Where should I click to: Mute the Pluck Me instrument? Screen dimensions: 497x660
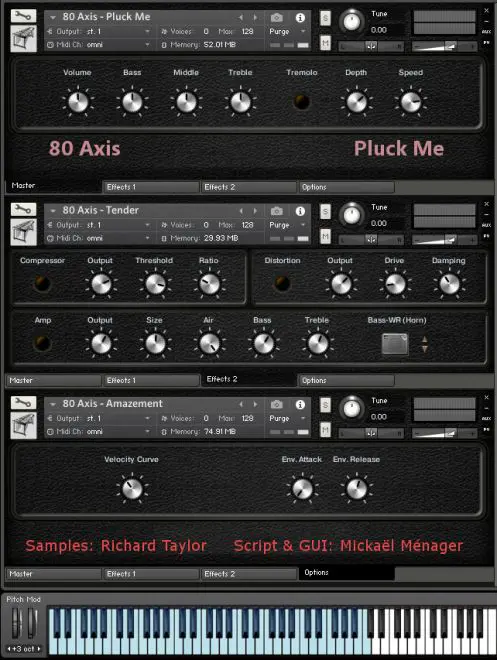(325, 43)
